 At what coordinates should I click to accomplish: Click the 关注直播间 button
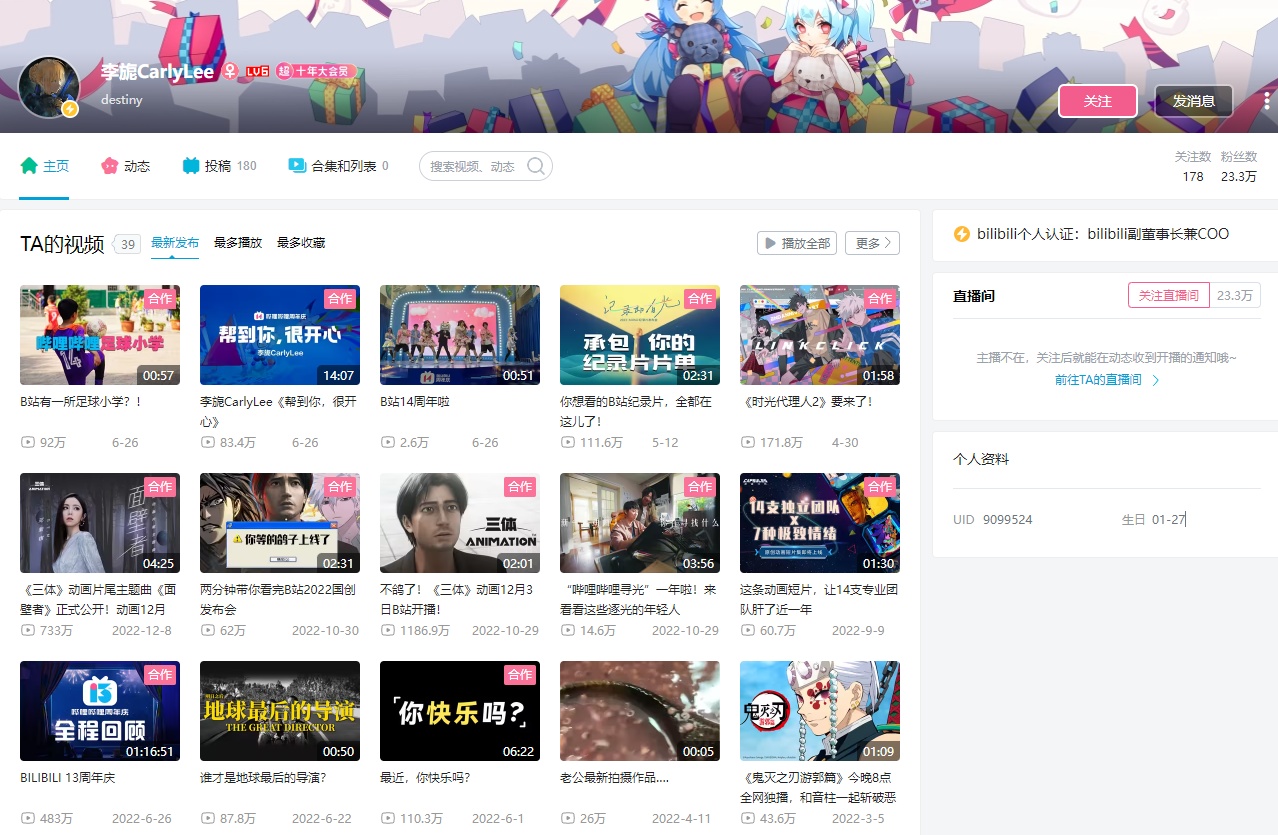click(1169, 296)
